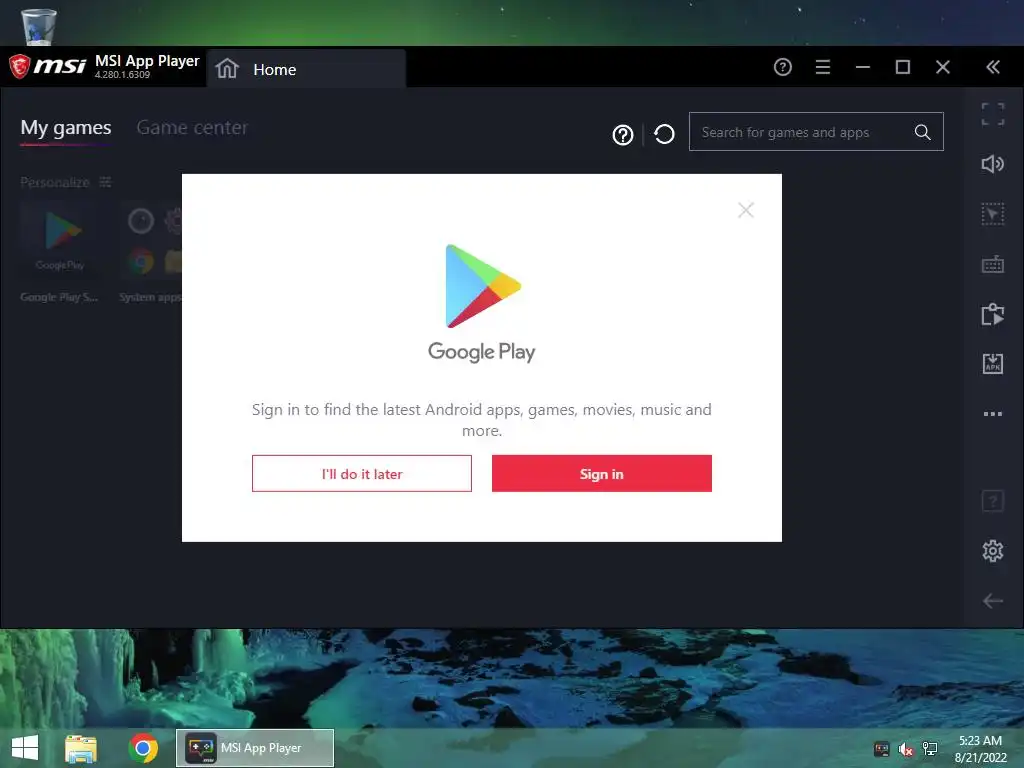The width and height of the screenshot is (1024, 768).
Task: Click the refresh icon beside search
Action: (x=664, y=135)
